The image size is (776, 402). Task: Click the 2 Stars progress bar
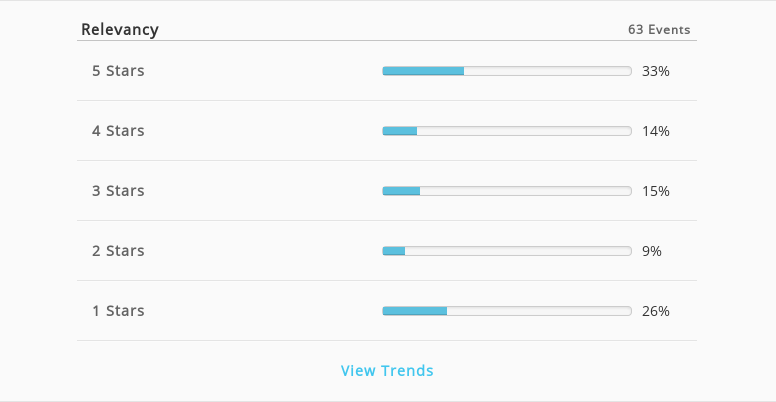(x=507, y=251)
